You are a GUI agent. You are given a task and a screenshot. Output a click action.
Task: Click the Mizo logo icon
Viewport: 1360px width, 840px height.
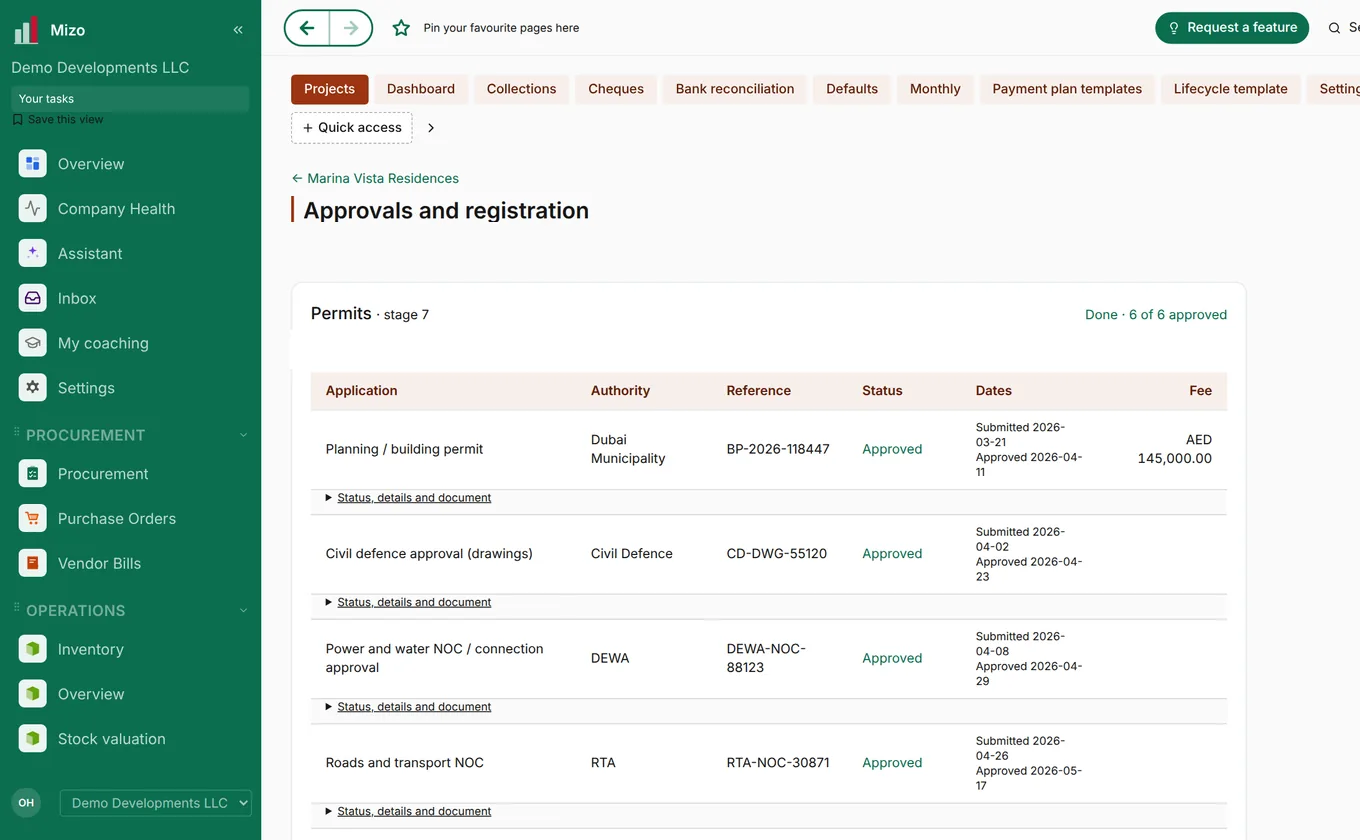pyautogui.click(x=26, y=30)
